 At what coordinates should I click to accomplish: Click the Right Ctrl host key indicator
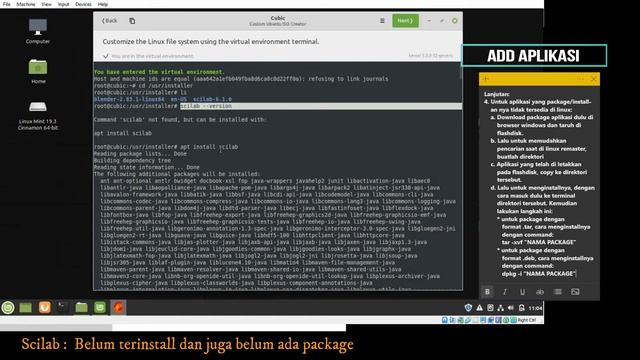(527, 320)
